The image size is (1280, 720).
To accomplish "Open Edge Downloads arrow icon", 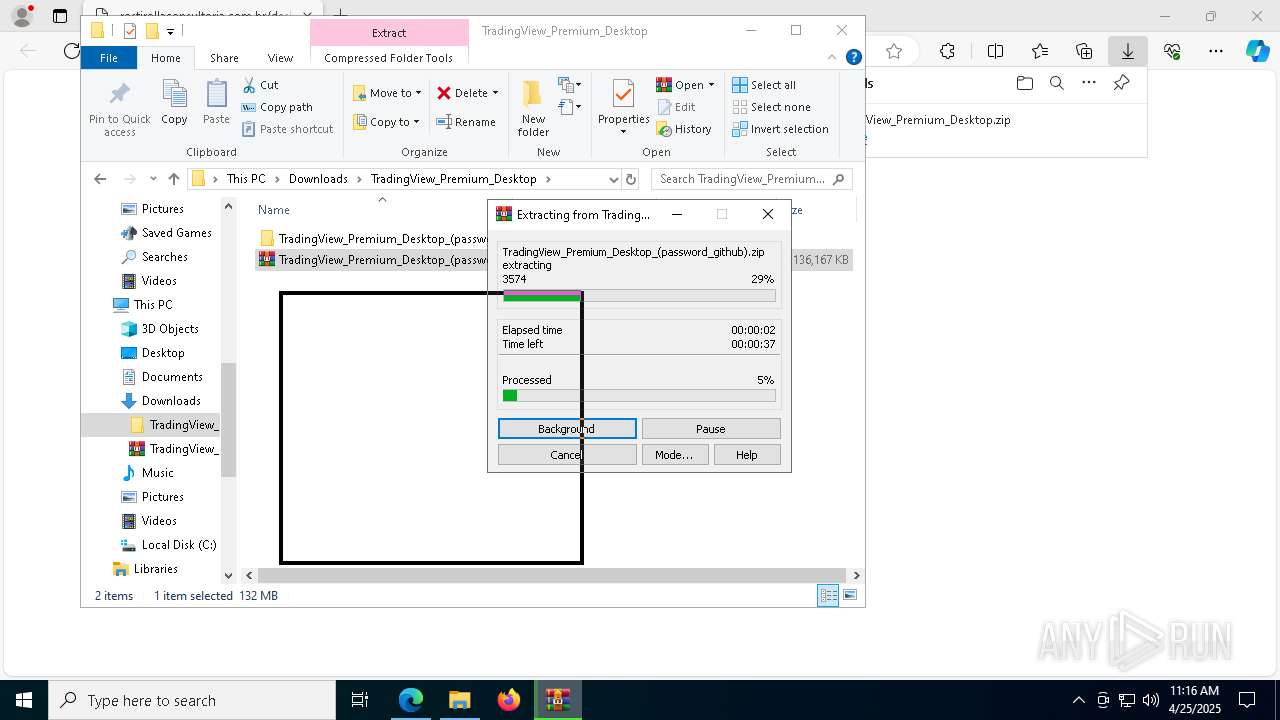I will pyautogui.click(x=1128, y=51).
